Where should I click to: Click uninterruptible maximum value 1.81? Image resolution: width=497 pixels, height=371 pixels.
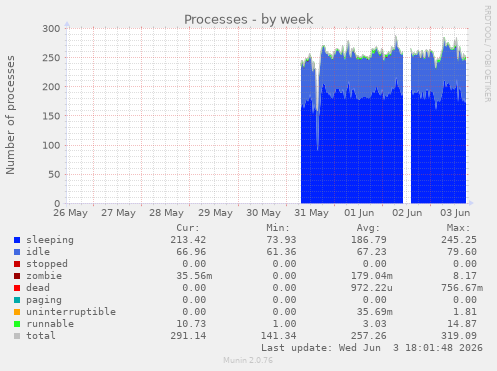click(x=465, y=312)
